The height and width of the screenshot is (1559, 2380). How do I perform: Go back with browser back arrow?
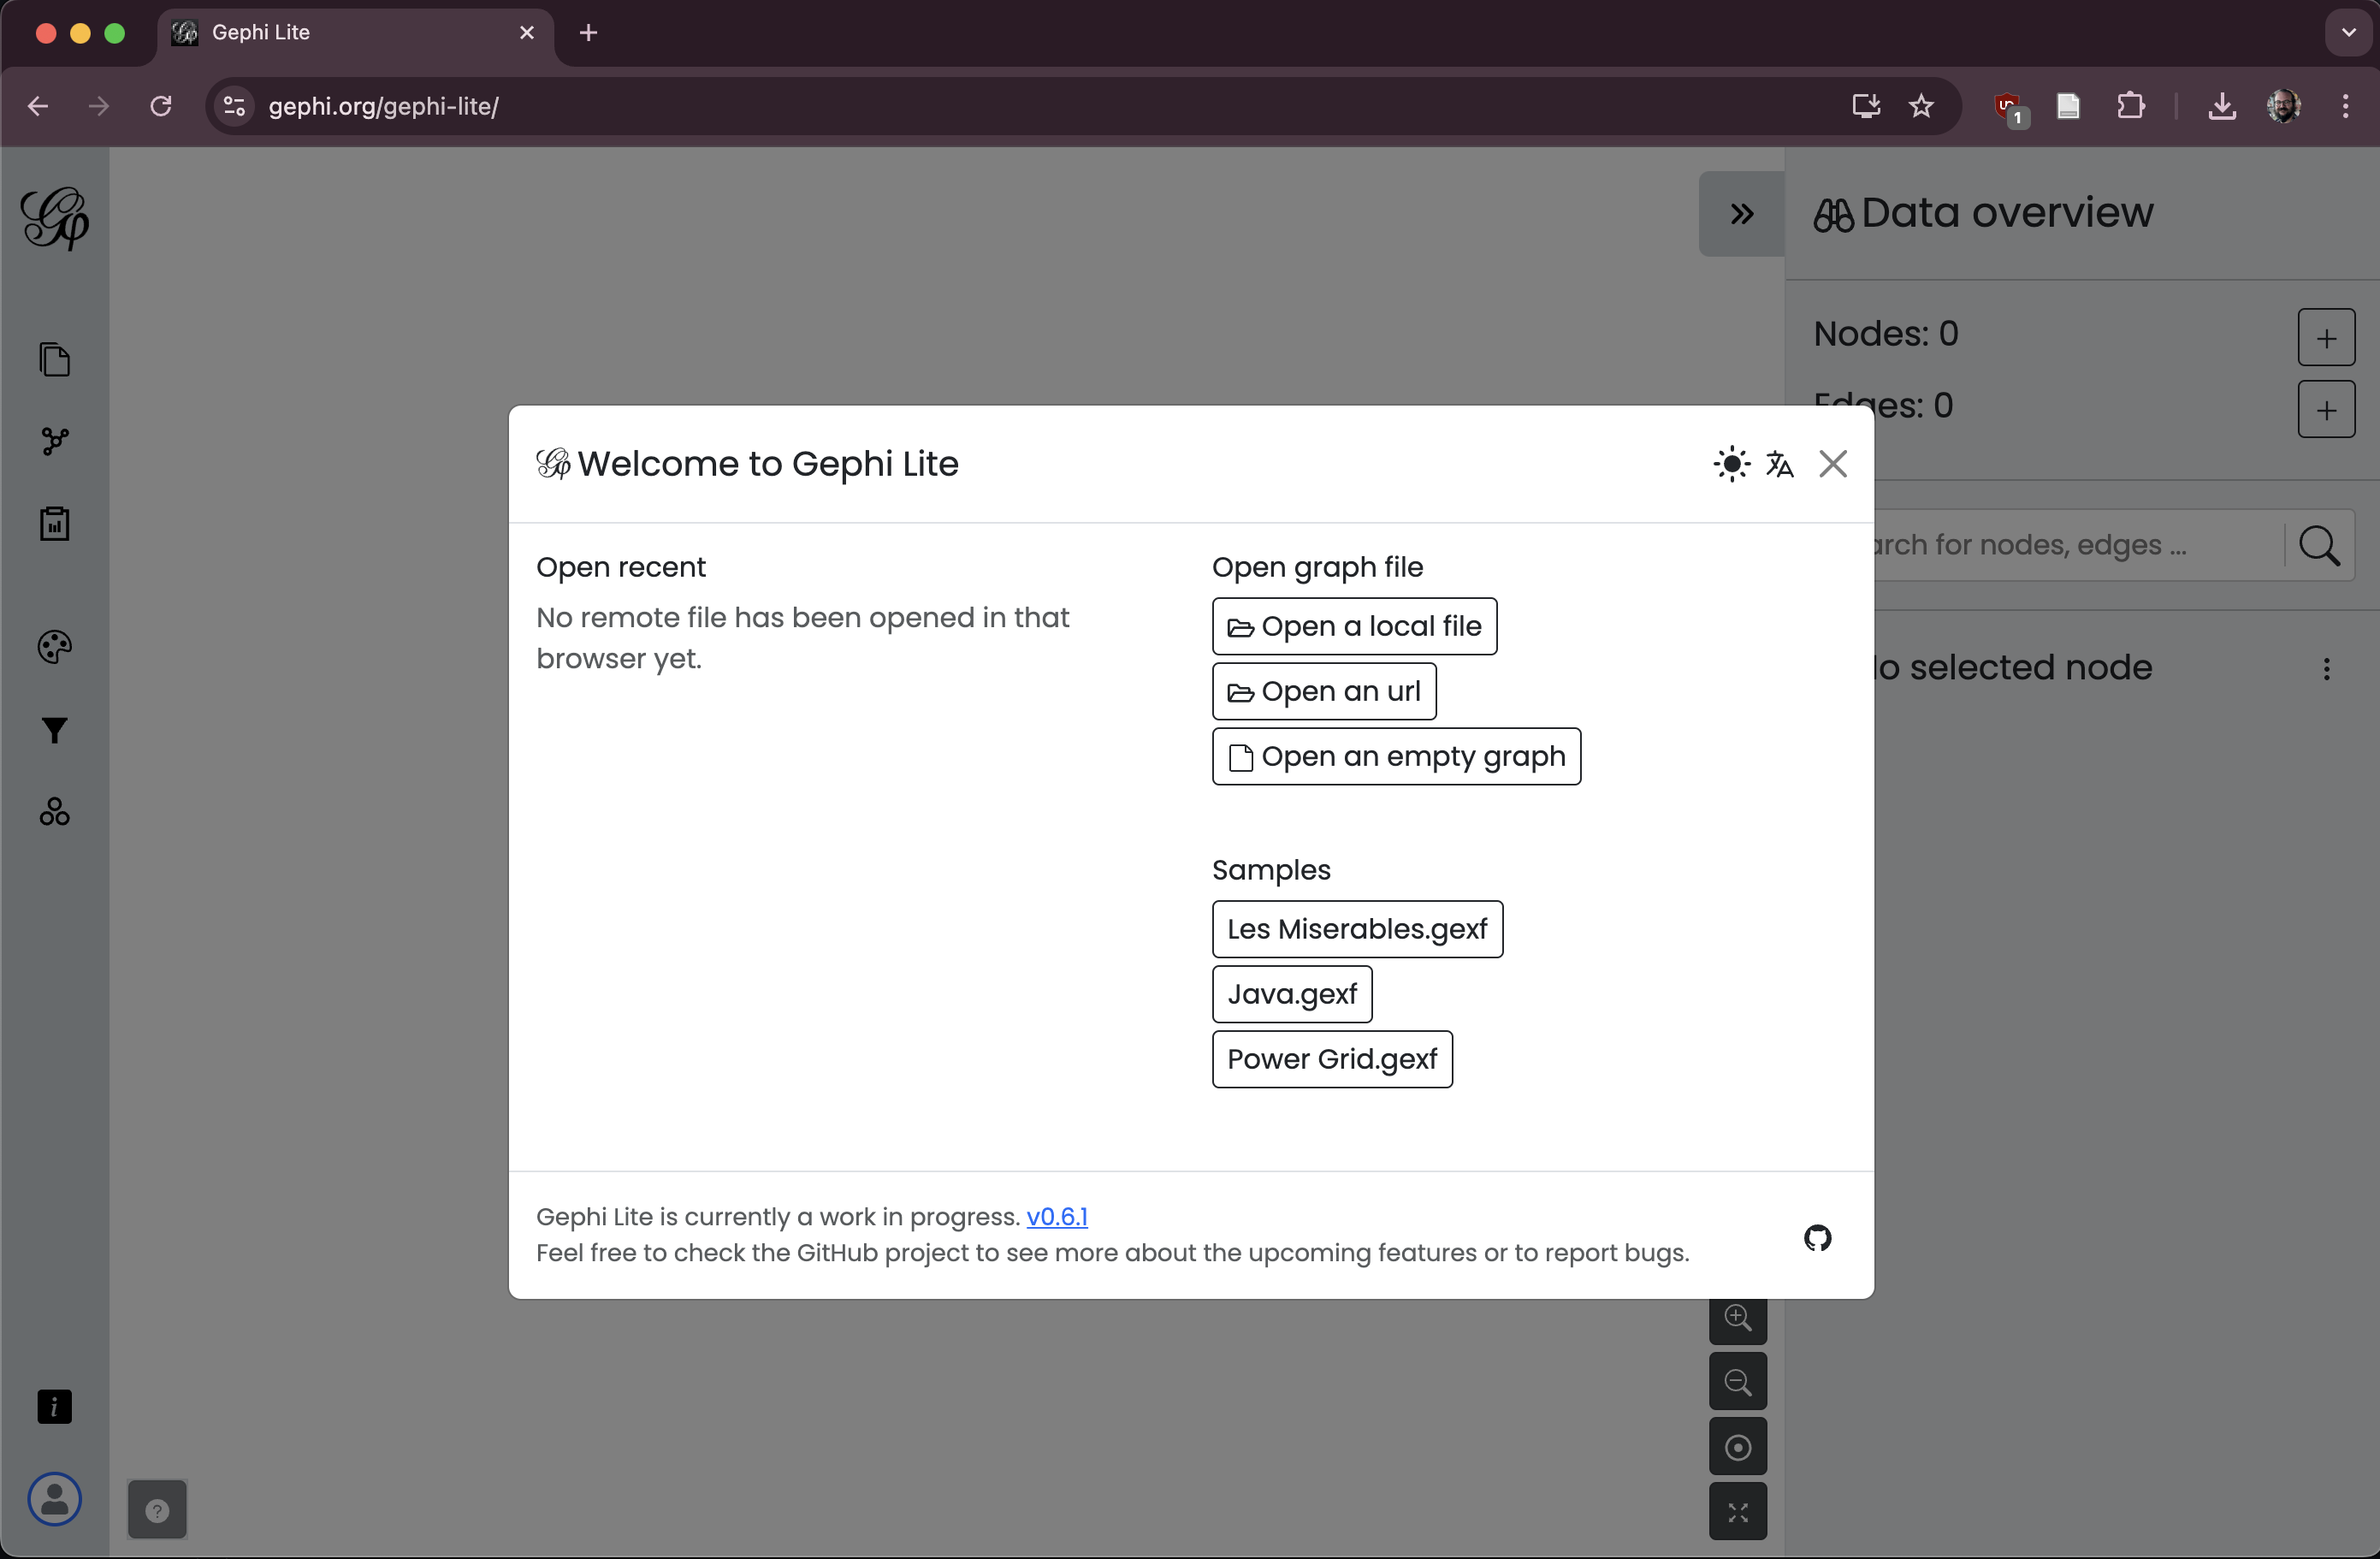coord(38,106)
